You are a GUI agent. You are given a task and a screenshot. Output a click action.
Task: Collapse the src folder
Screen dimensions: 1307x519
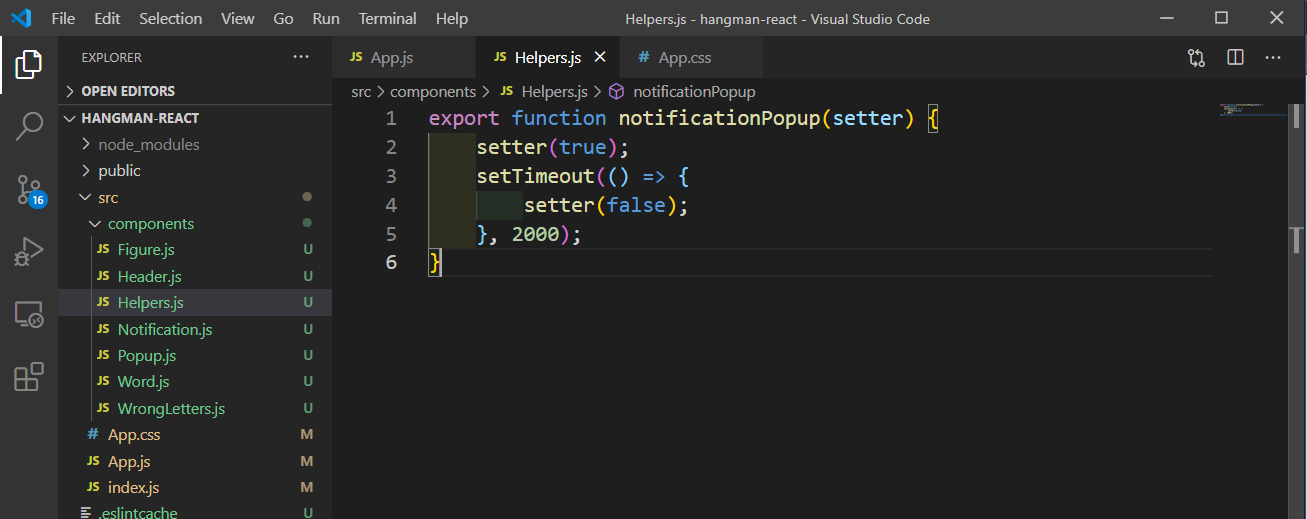(195, 197)
